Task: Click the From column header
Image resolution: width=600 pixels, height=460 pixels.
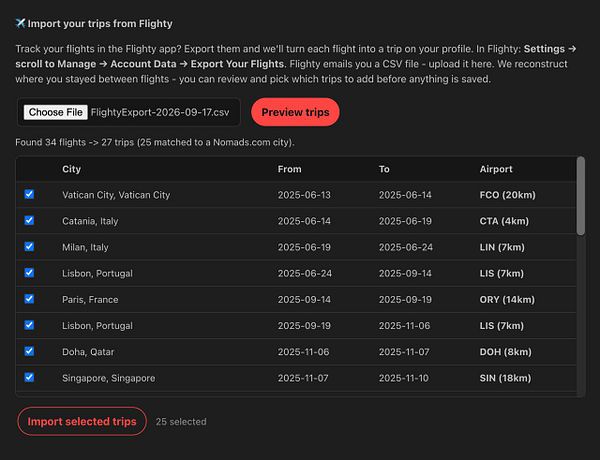Action: pos(290,169)
